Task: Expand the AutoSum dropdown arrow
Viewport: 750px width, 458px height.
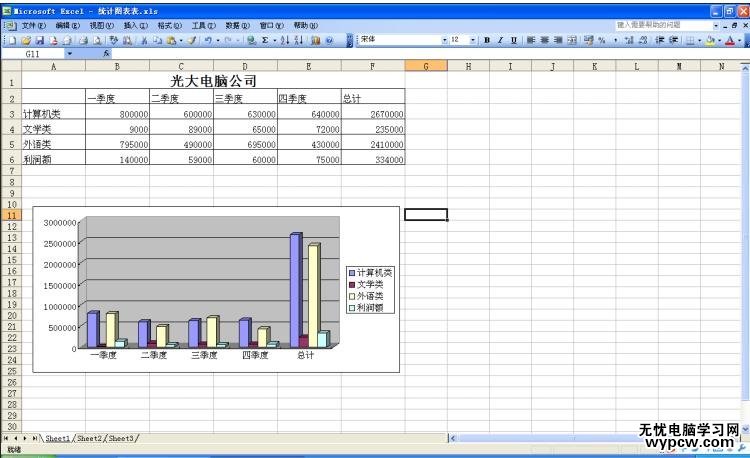Action: click(x=275, y=41)
